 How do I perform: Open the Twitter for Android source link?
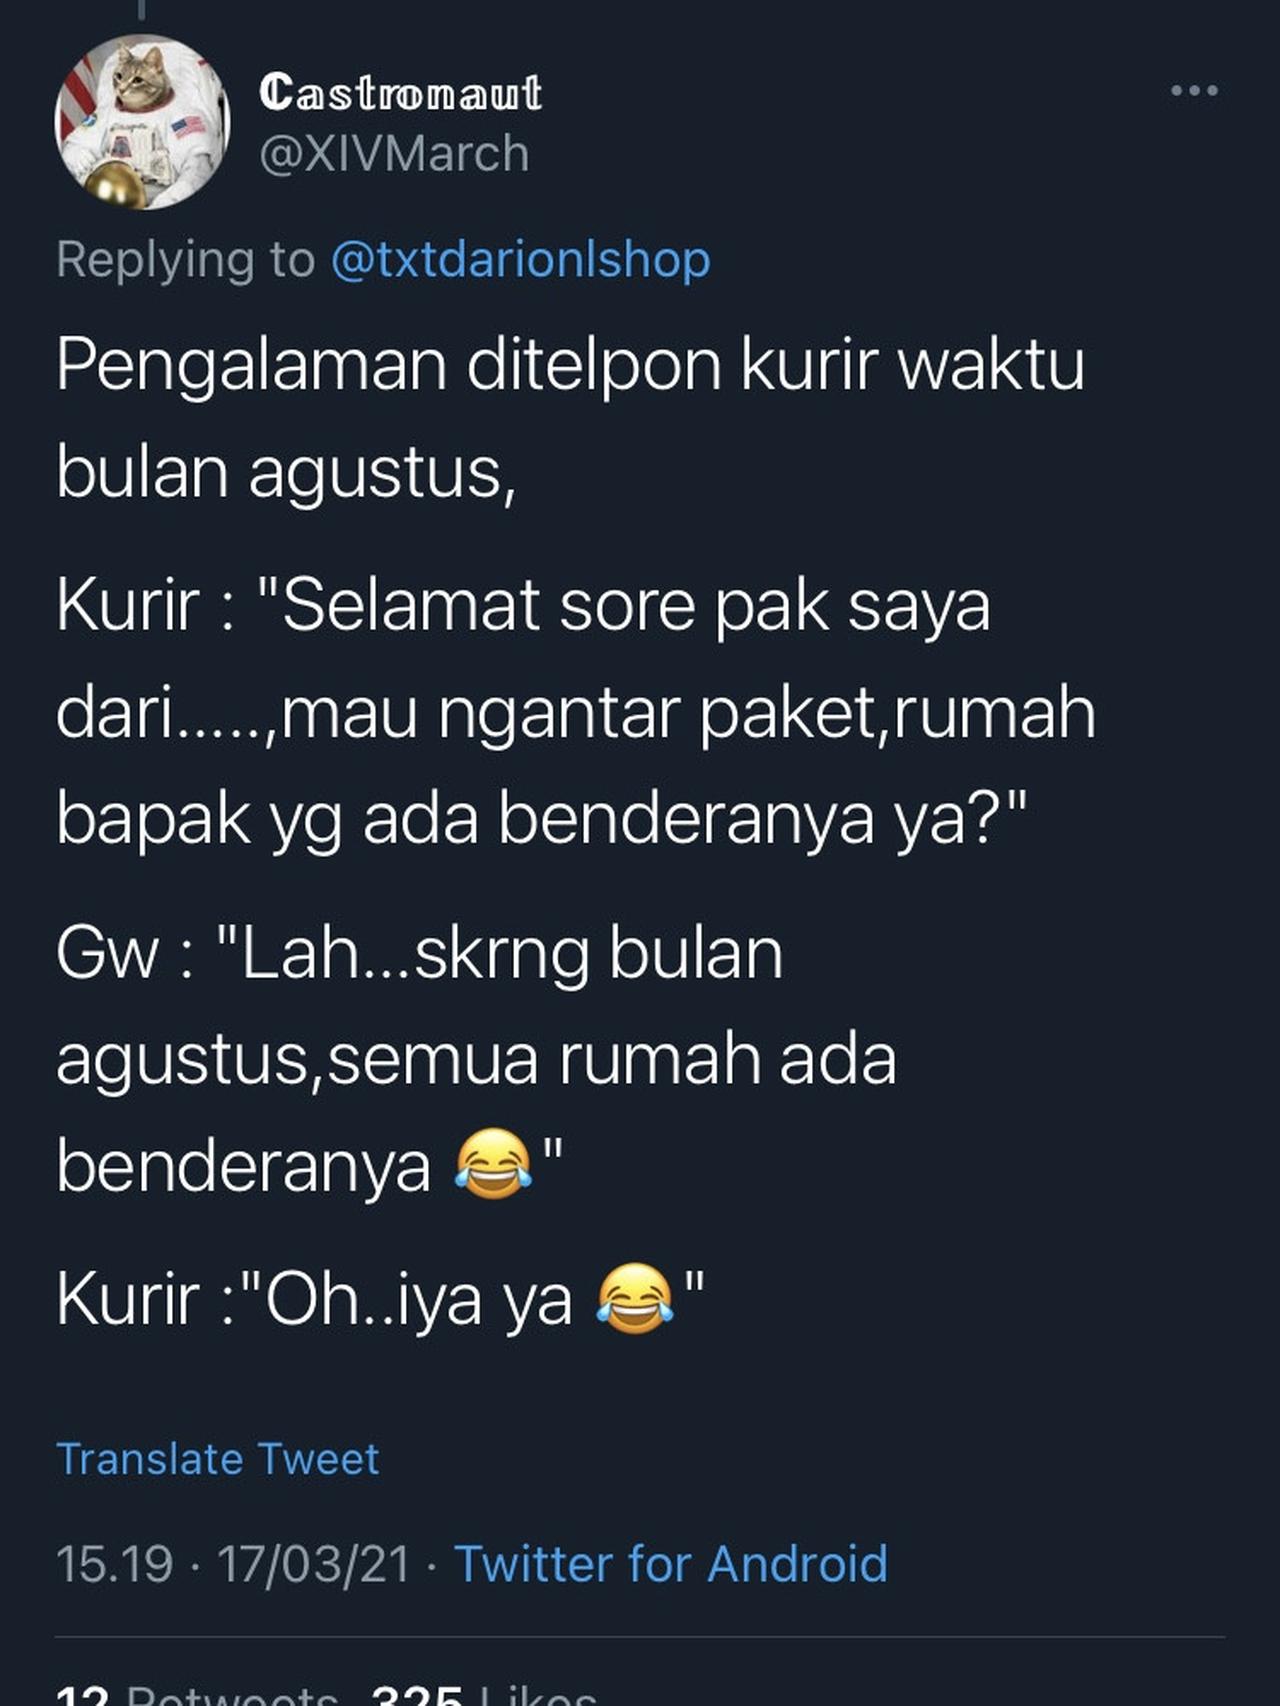[x=671, y=1563]
